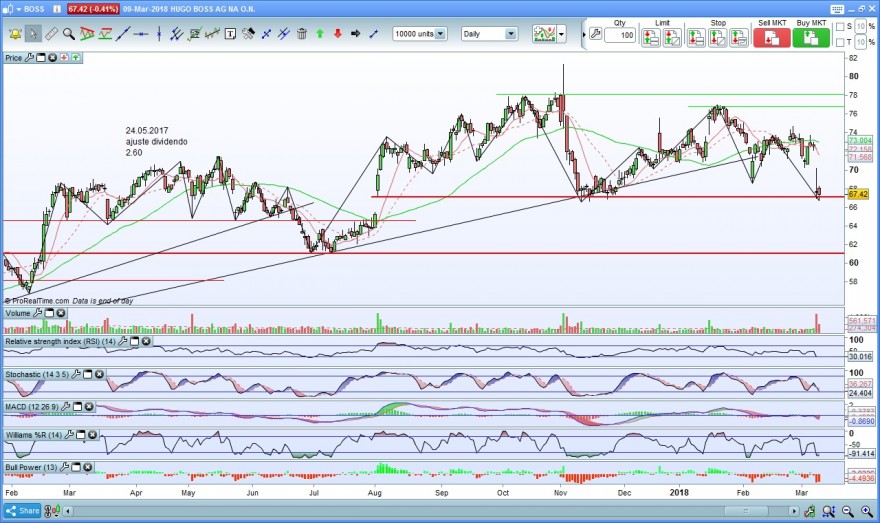The image size is (880, 523).
Task: Open the 10000 units dropdown
Action: 419,34
